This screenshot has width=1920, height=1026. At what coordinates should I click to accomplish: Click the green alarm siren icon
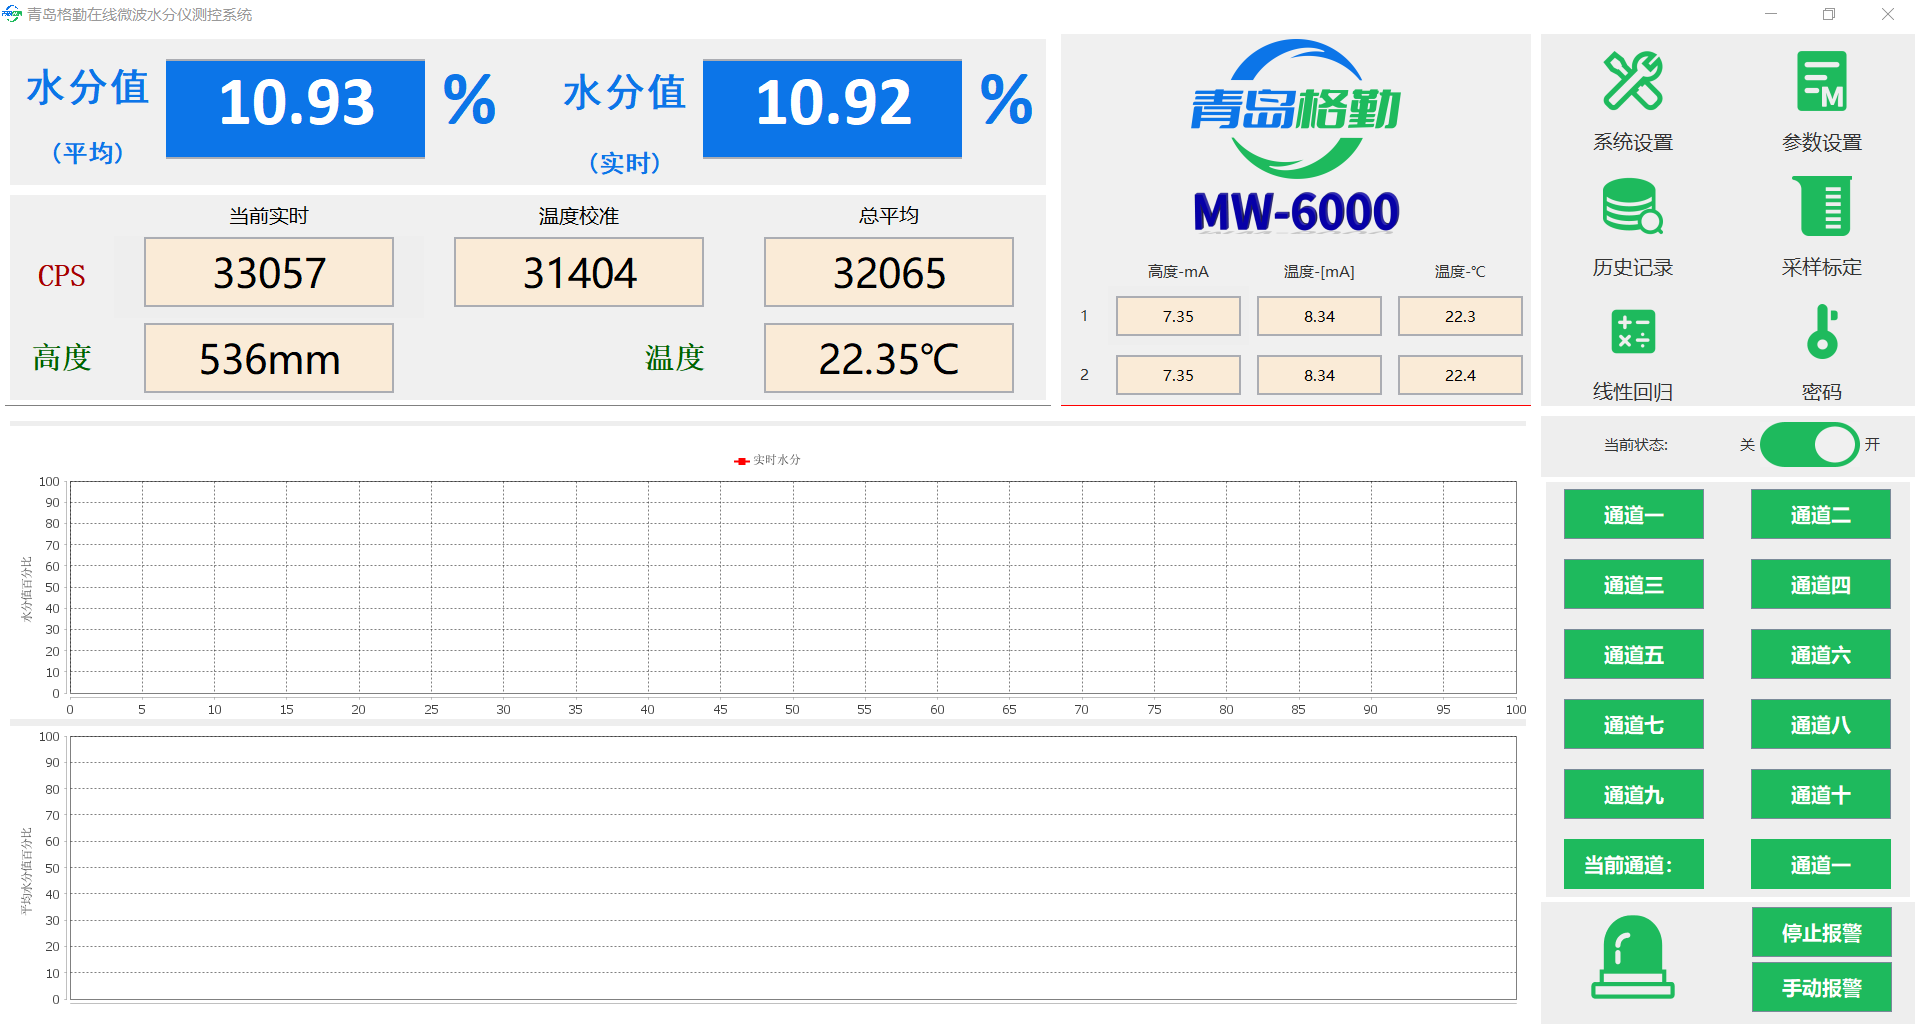point(1632,957)
